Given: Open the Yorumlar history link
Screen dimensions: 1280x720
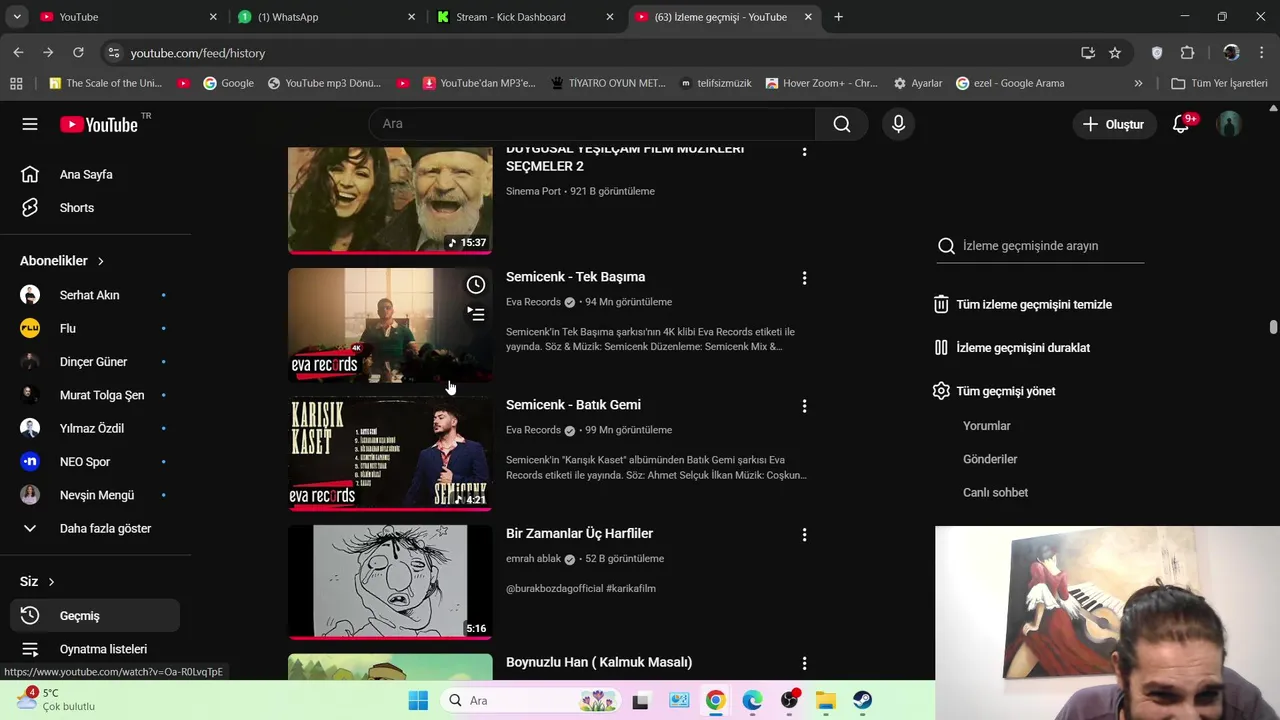Looking at the screenshot, I should [987, 426].
